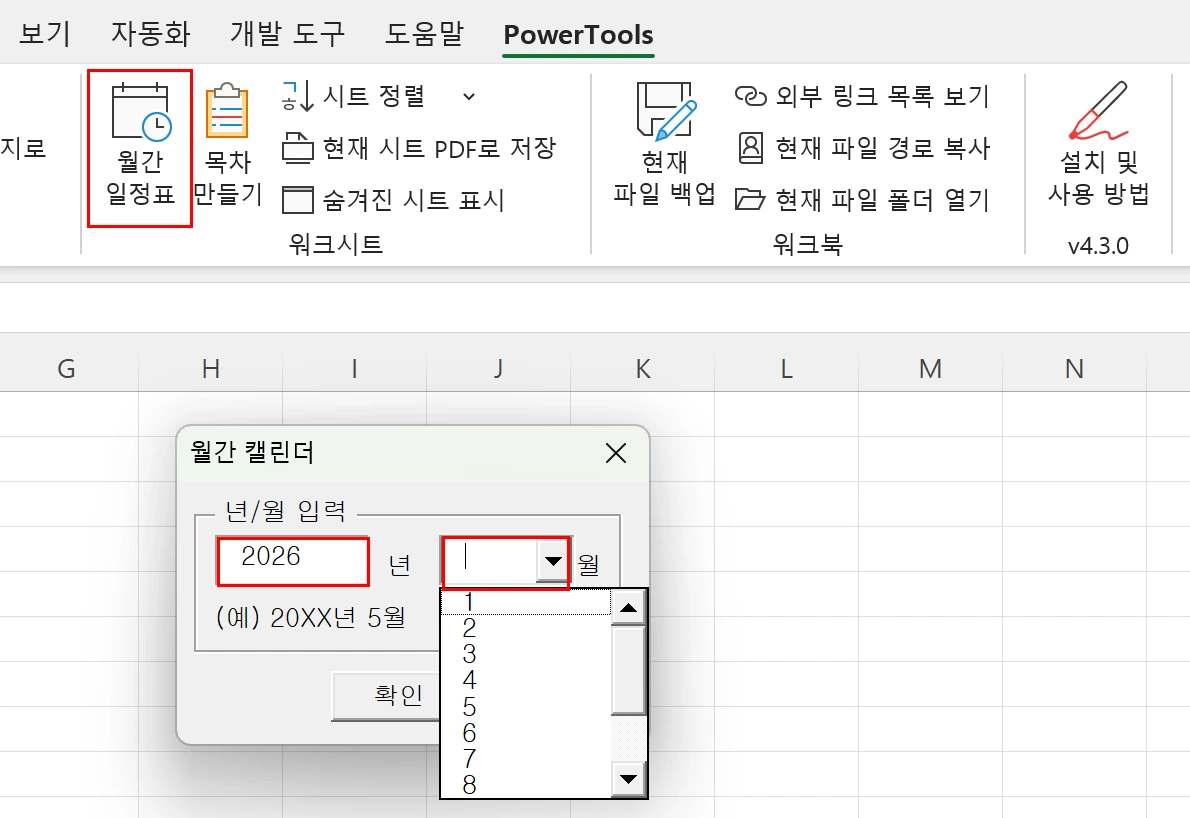The image size is (1190, 818).
Task: Open the 도움말 tab
Action: pyautogui.click(x=424, y=33)
